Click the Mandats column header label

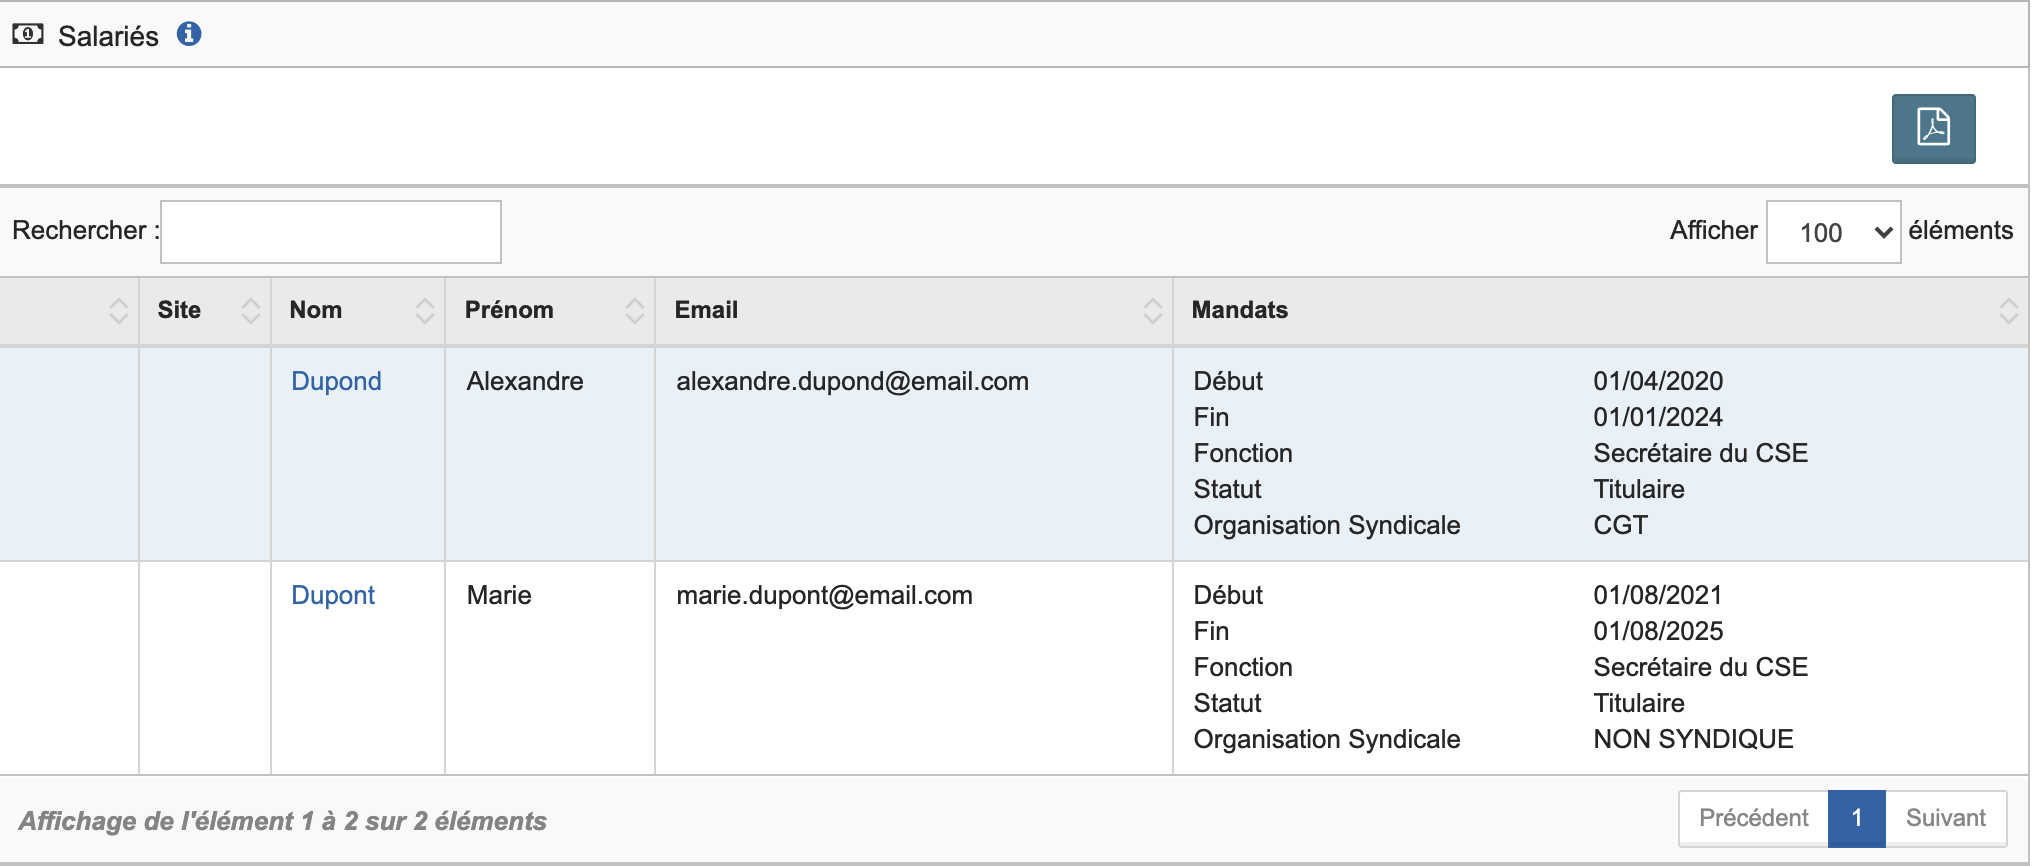(1239, 310)
